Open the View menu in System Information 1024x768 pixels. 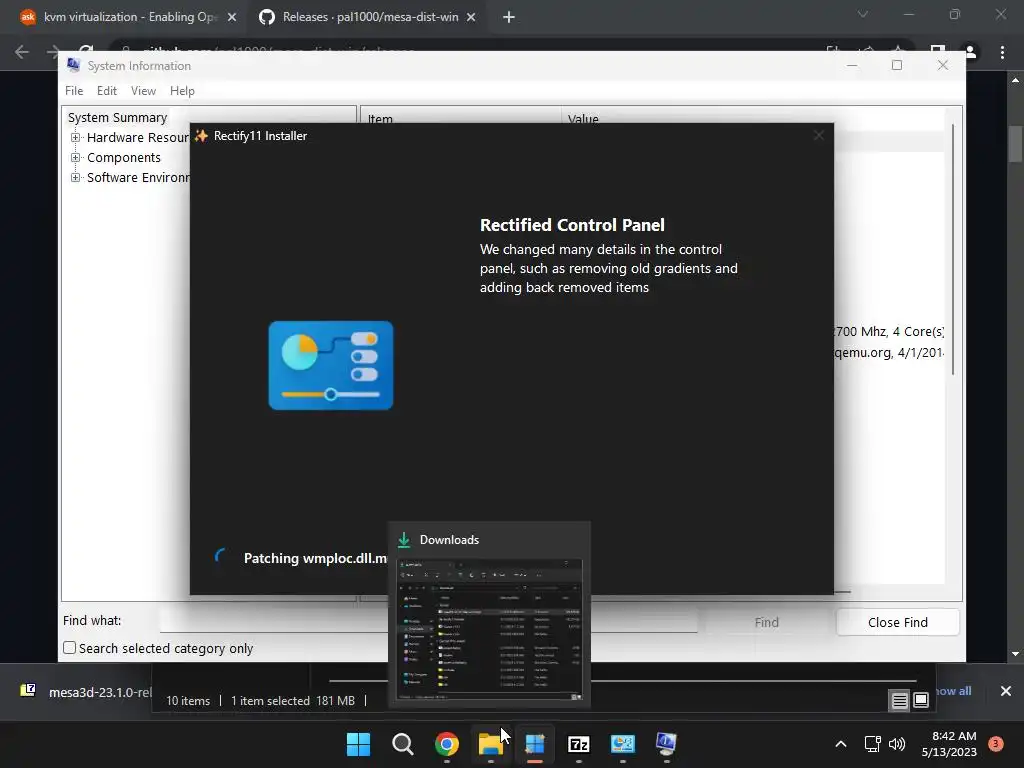click(143, 91)
